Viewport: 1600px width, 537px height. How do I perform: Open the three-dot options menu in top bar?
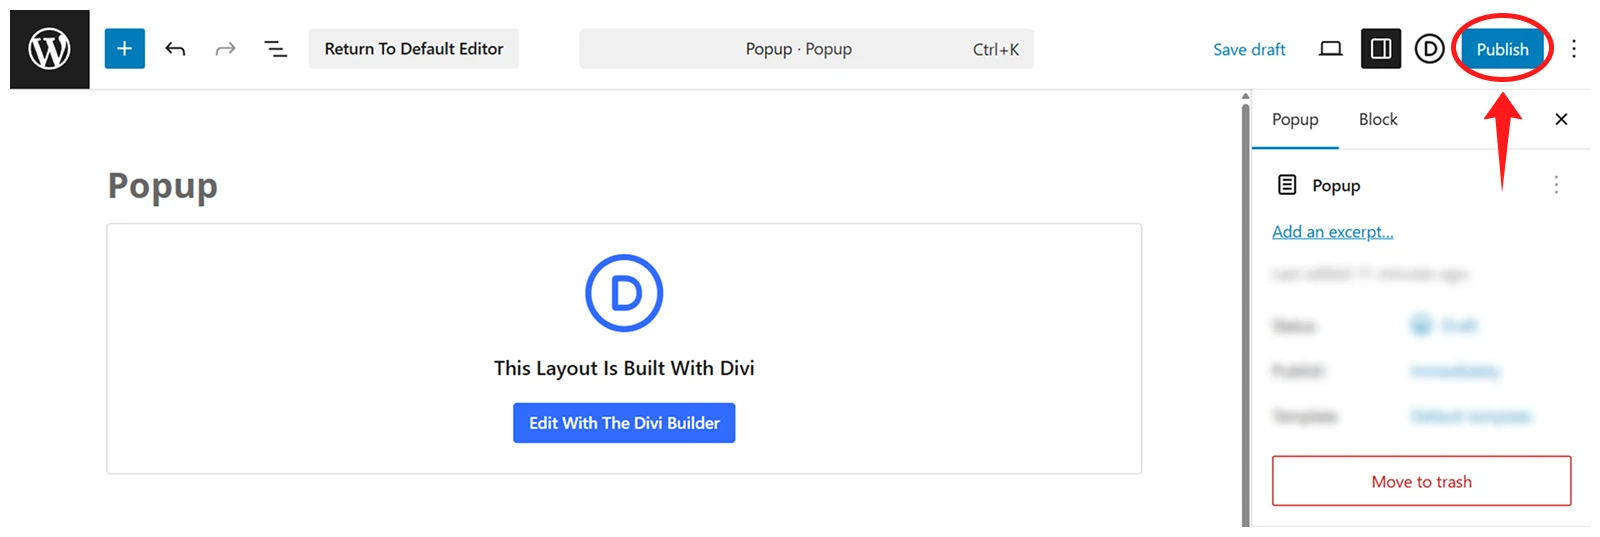coord(1573,49)
